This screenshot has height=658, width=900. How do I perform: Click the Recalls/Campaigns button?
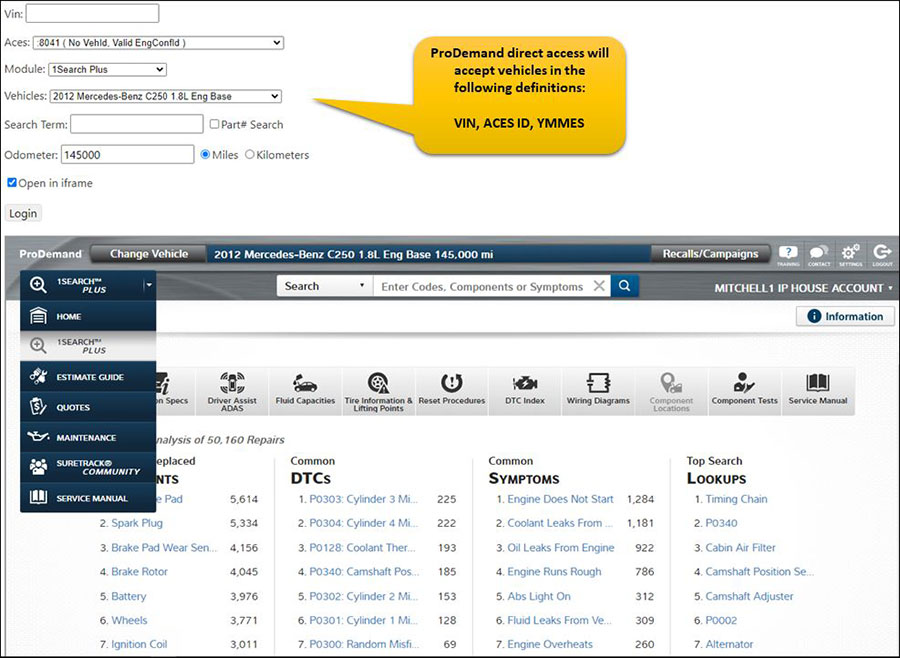click(710, 254)
